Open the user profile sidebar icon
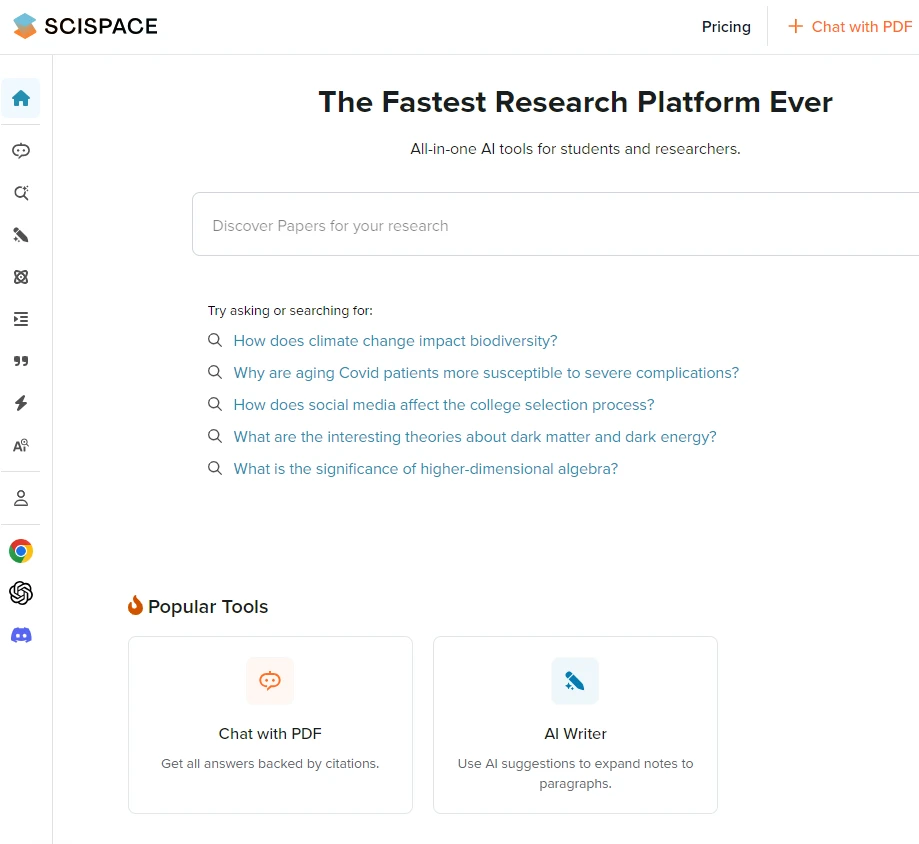This screenshot has width=919, height=844. [x=21, y=498]
